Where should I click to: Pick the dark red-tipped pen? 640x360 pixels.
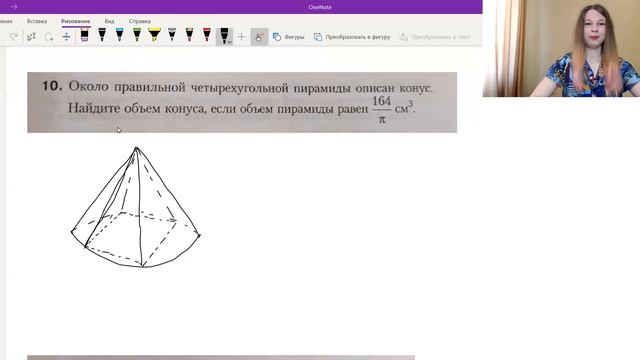[189, 35]
